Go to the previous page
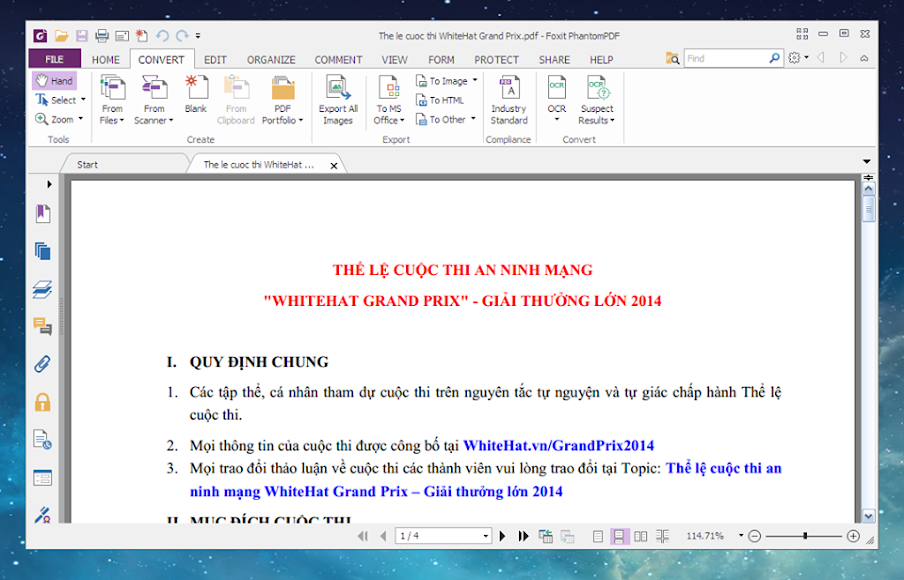 (x=383, y=536)
